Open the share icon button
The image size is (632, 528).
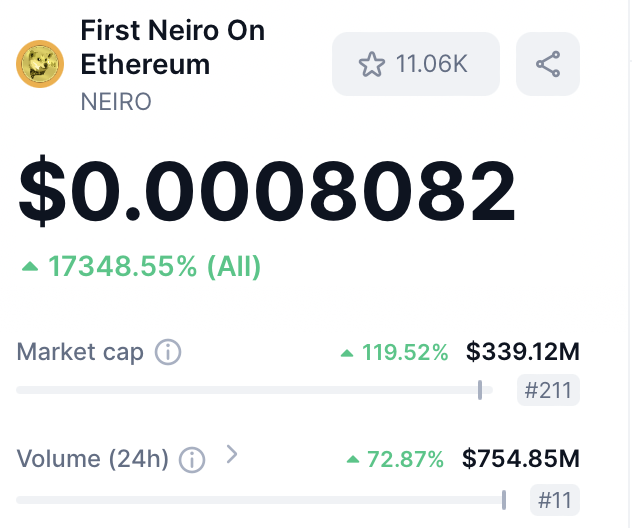click(548, 64)
